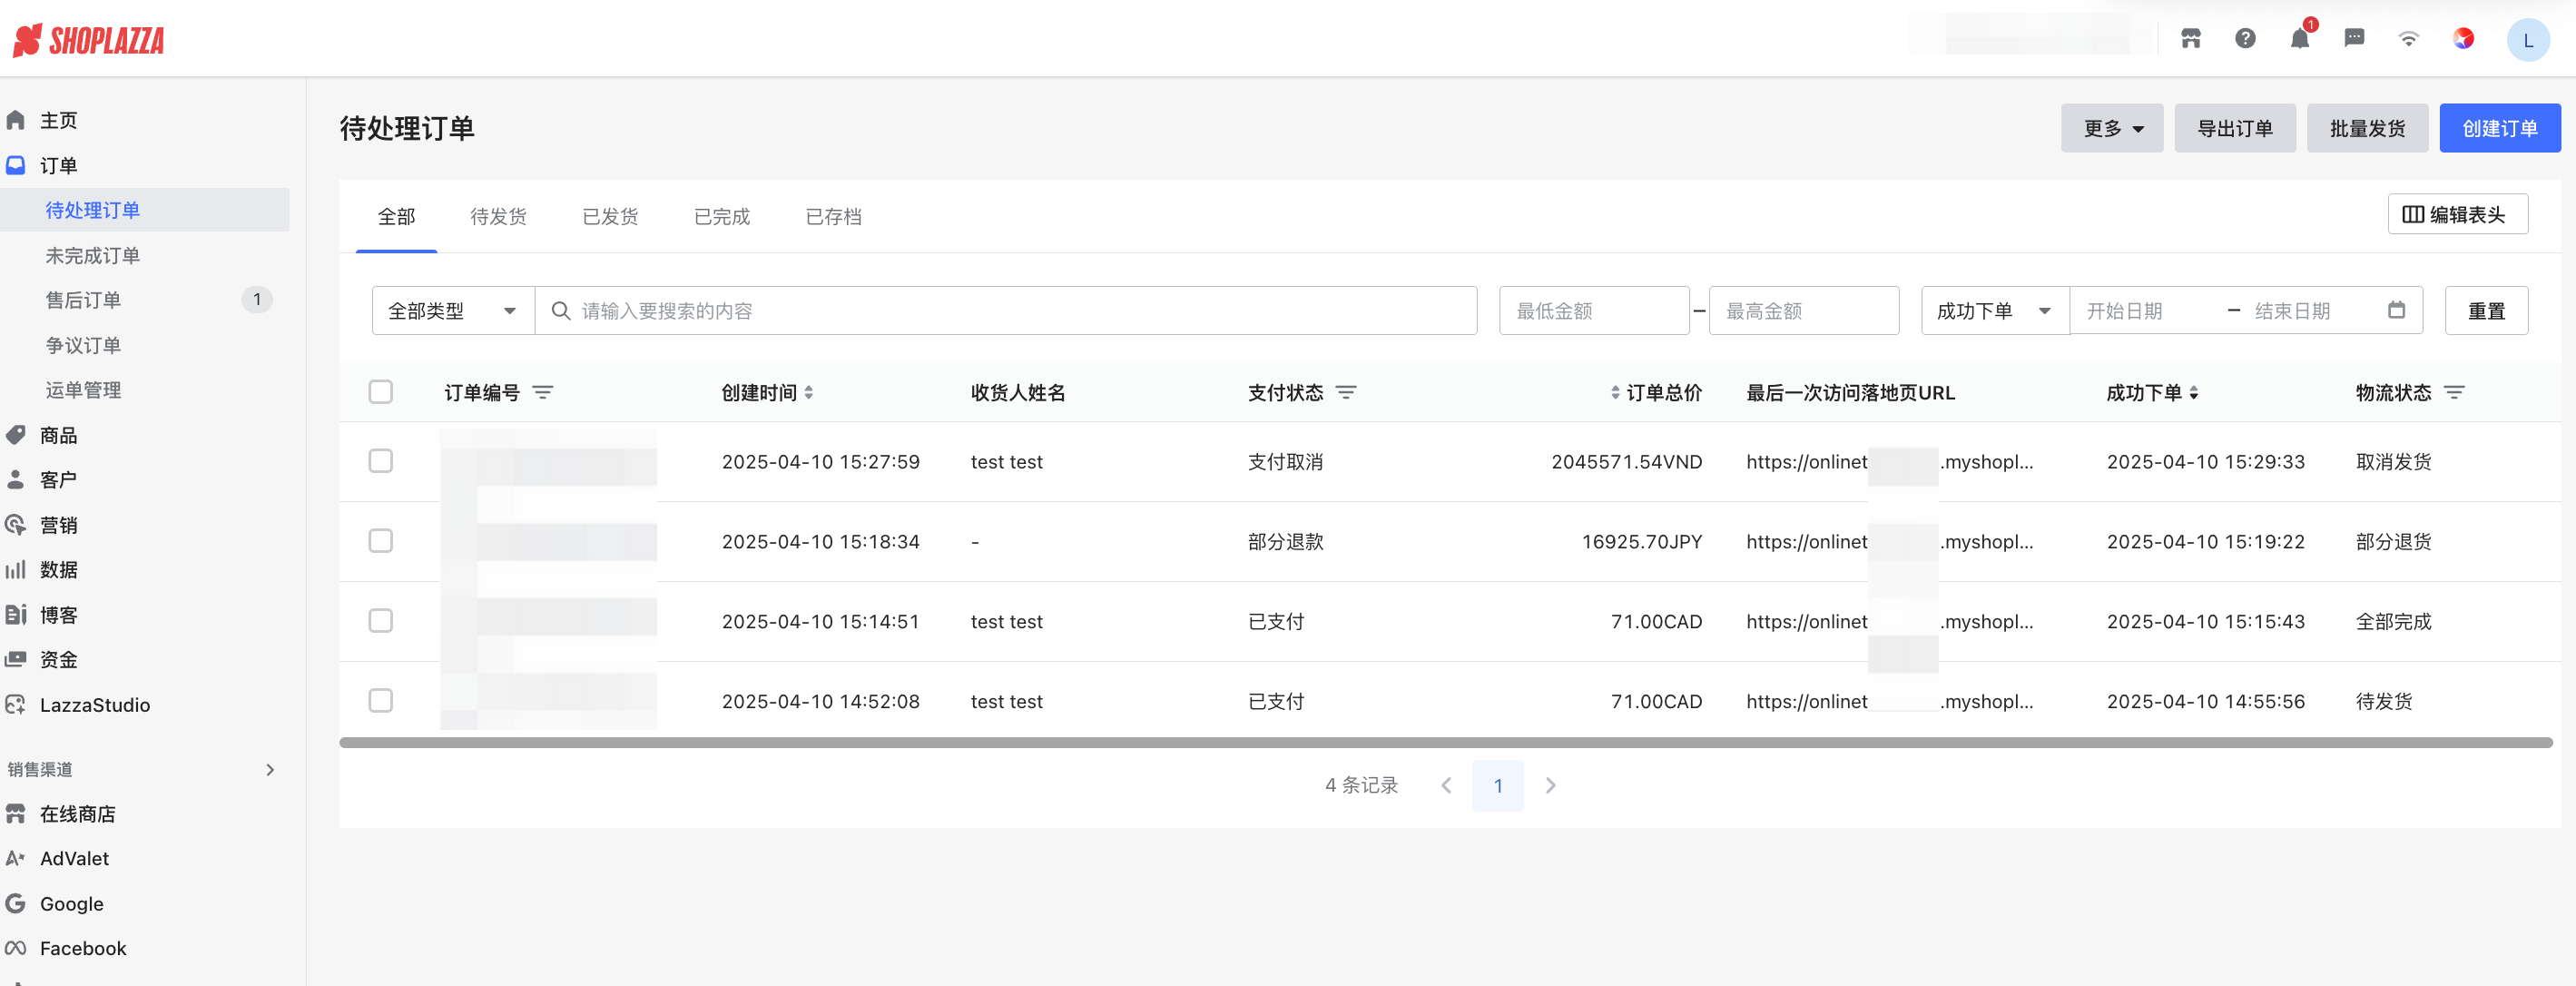Open AdValet icon in sidebar
The image size is (2576, 986).
pos(16,858)
